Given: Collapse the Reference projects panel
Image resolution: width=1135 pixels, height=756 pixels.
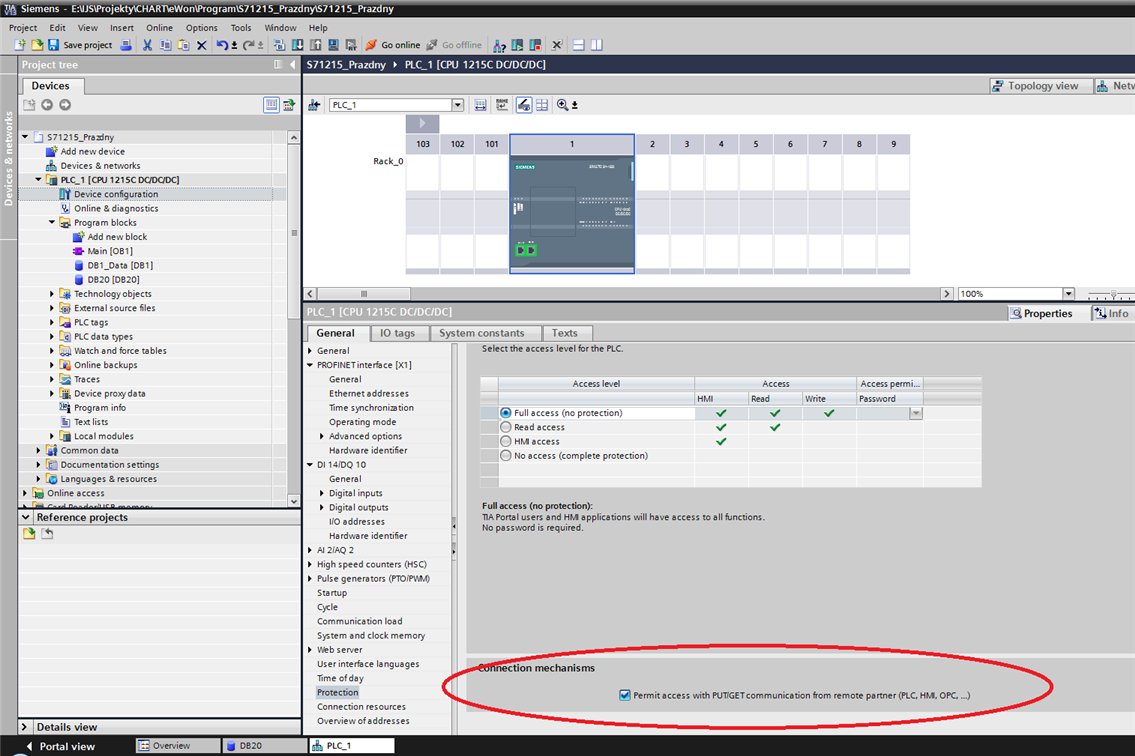Looking at the screenshot, I should click(x=26, y=517).
